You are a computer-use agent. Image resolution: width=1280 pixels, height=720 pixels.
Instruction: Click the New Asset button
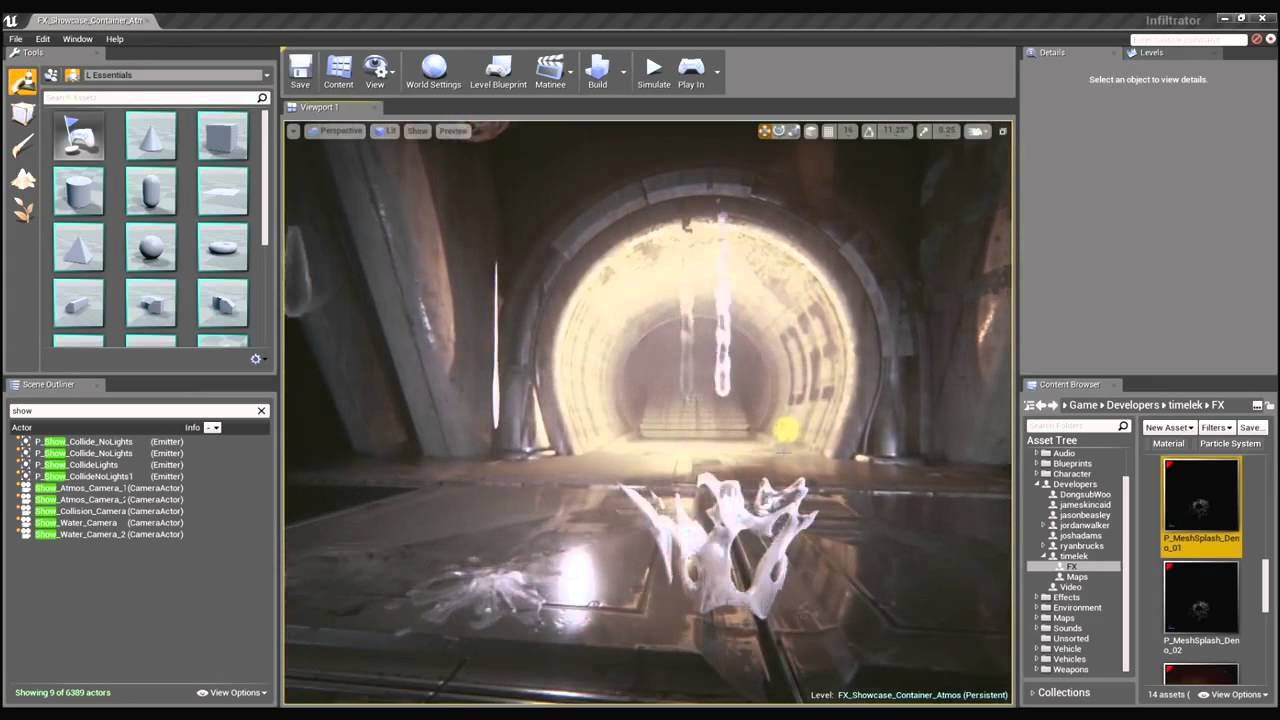(x=1169, y=427)
